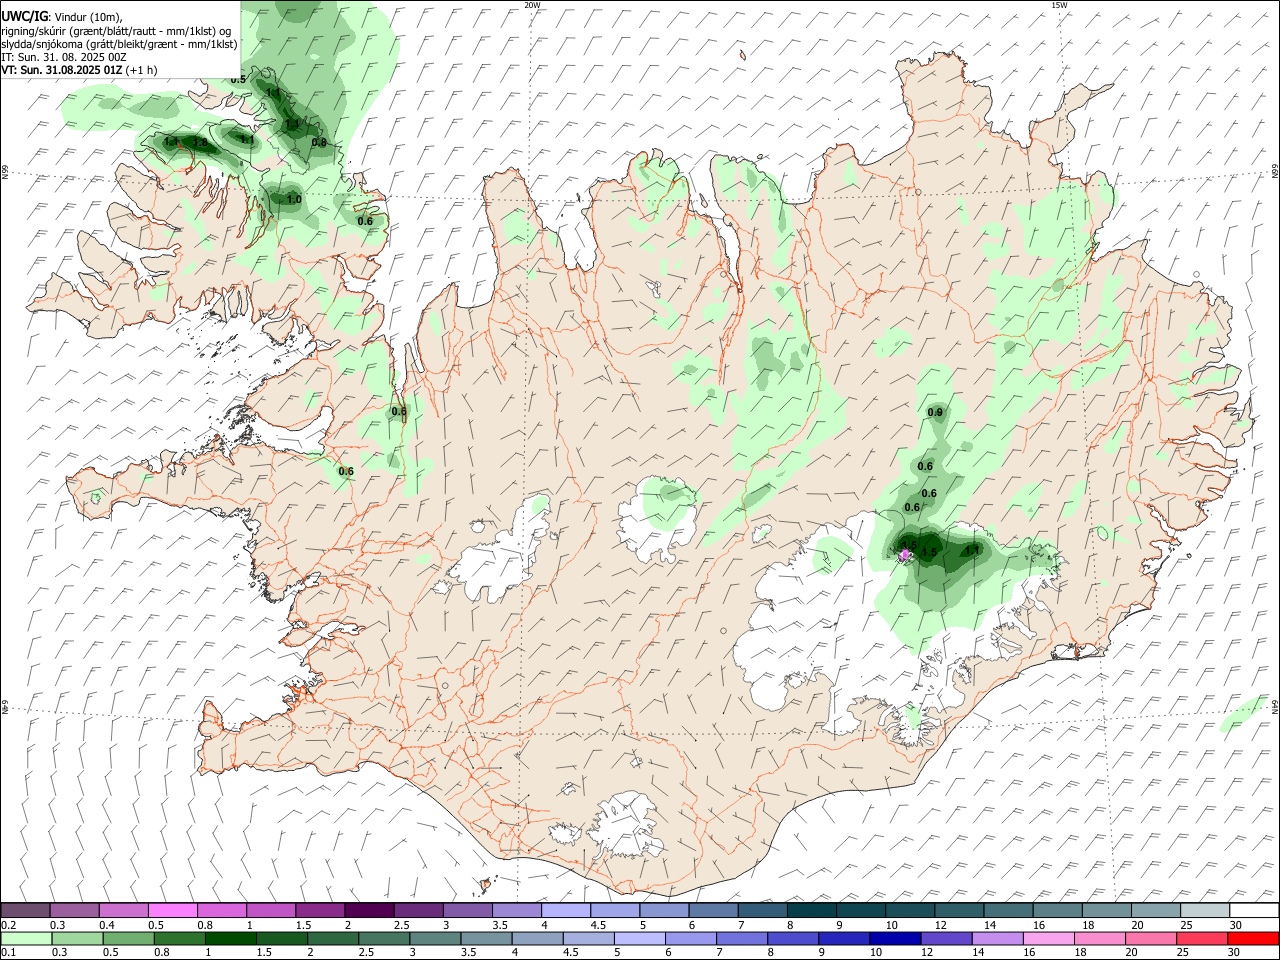Click the pink location marker on the glacier

904,555
